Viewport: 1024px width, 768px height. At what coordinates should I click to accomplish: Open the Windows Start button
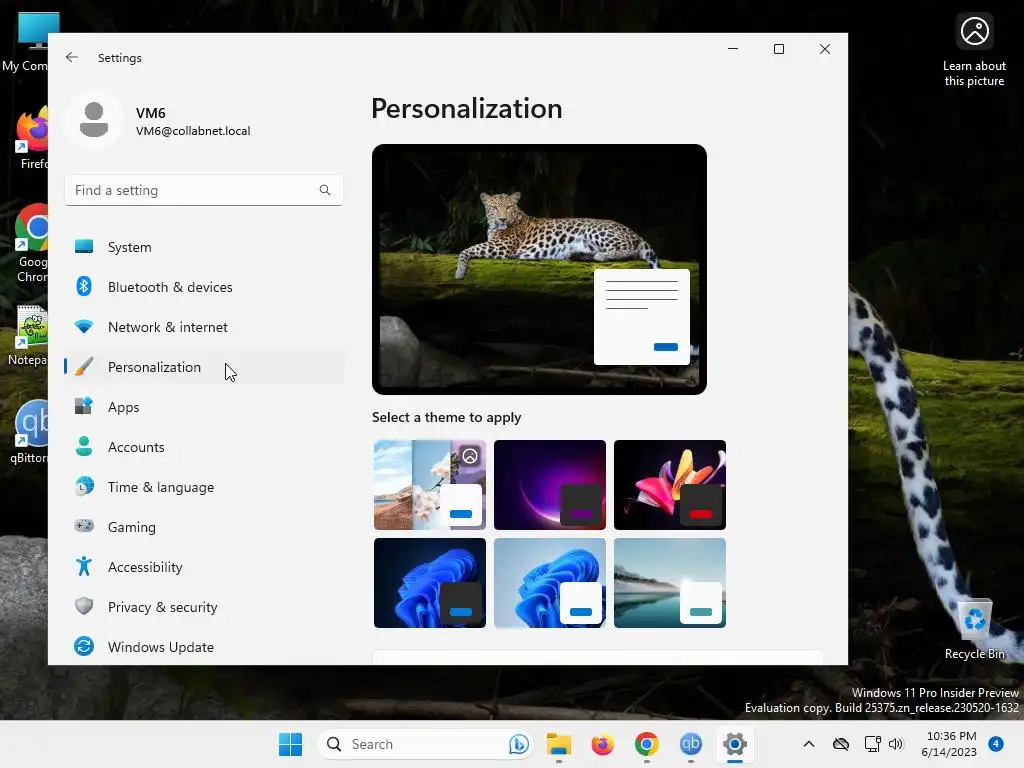point(290,744)
